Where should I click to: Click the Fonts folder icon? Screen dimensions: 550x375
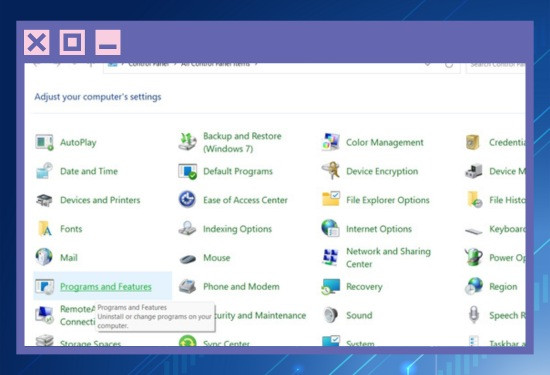[45, 229]
